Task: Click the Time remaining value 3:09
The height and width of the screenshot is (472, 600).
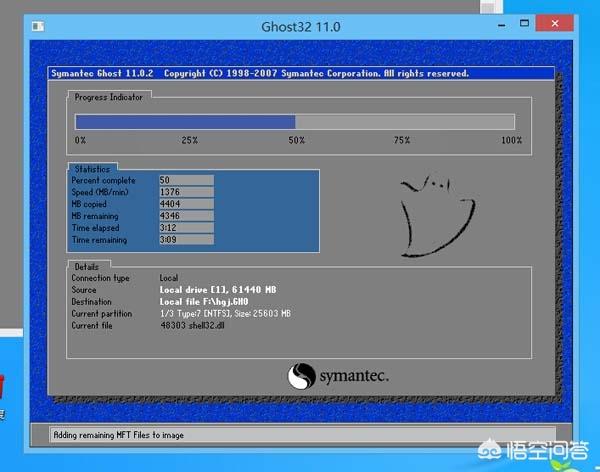Action: point(186,239)
